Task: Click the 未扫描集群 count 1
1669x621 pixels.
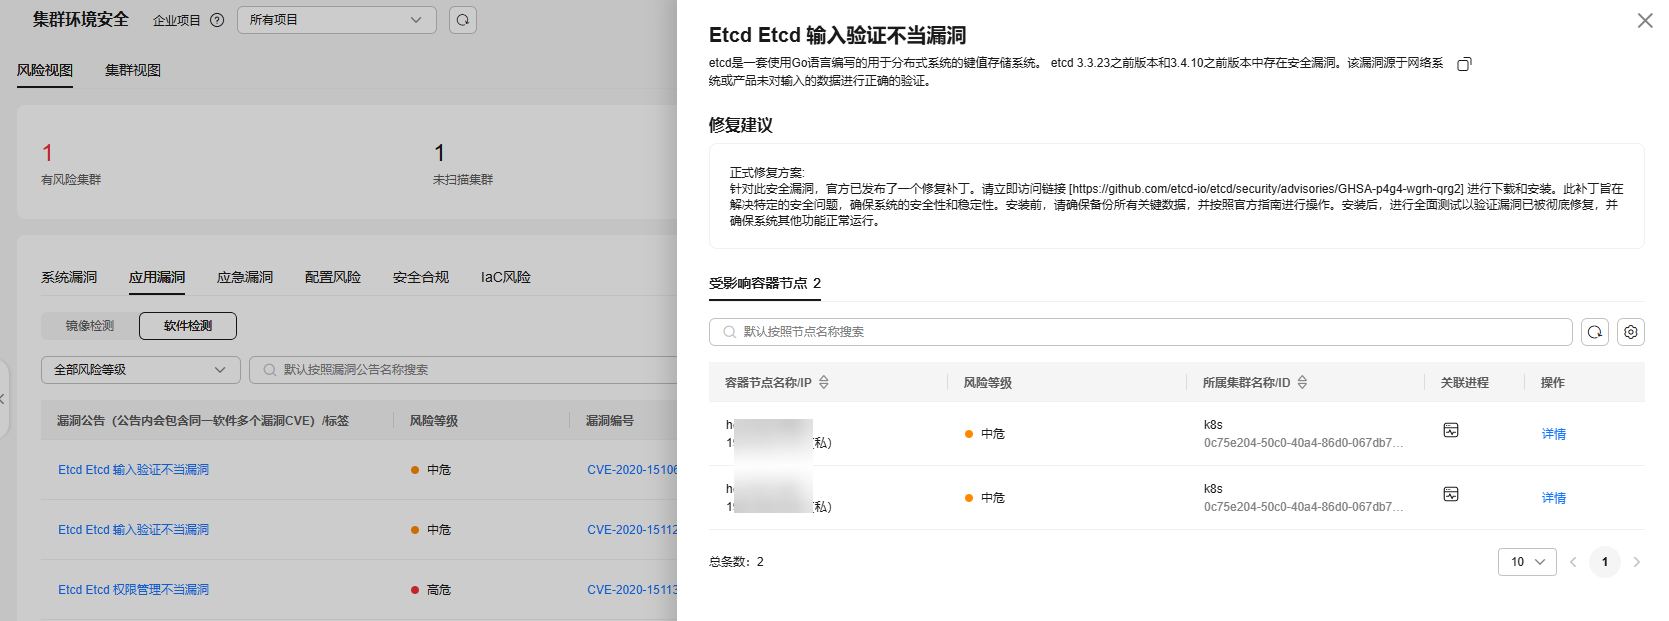Action: [x=439, y=153]
